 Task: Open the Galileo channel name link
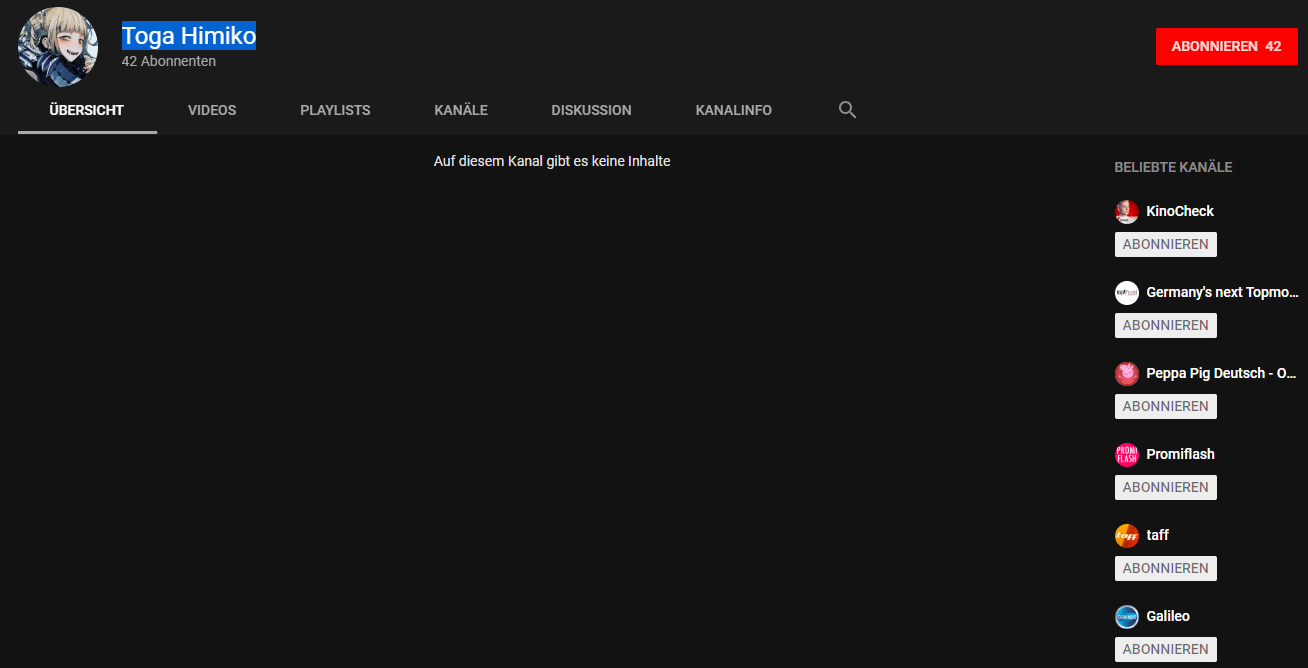(x=1168, y=616)
